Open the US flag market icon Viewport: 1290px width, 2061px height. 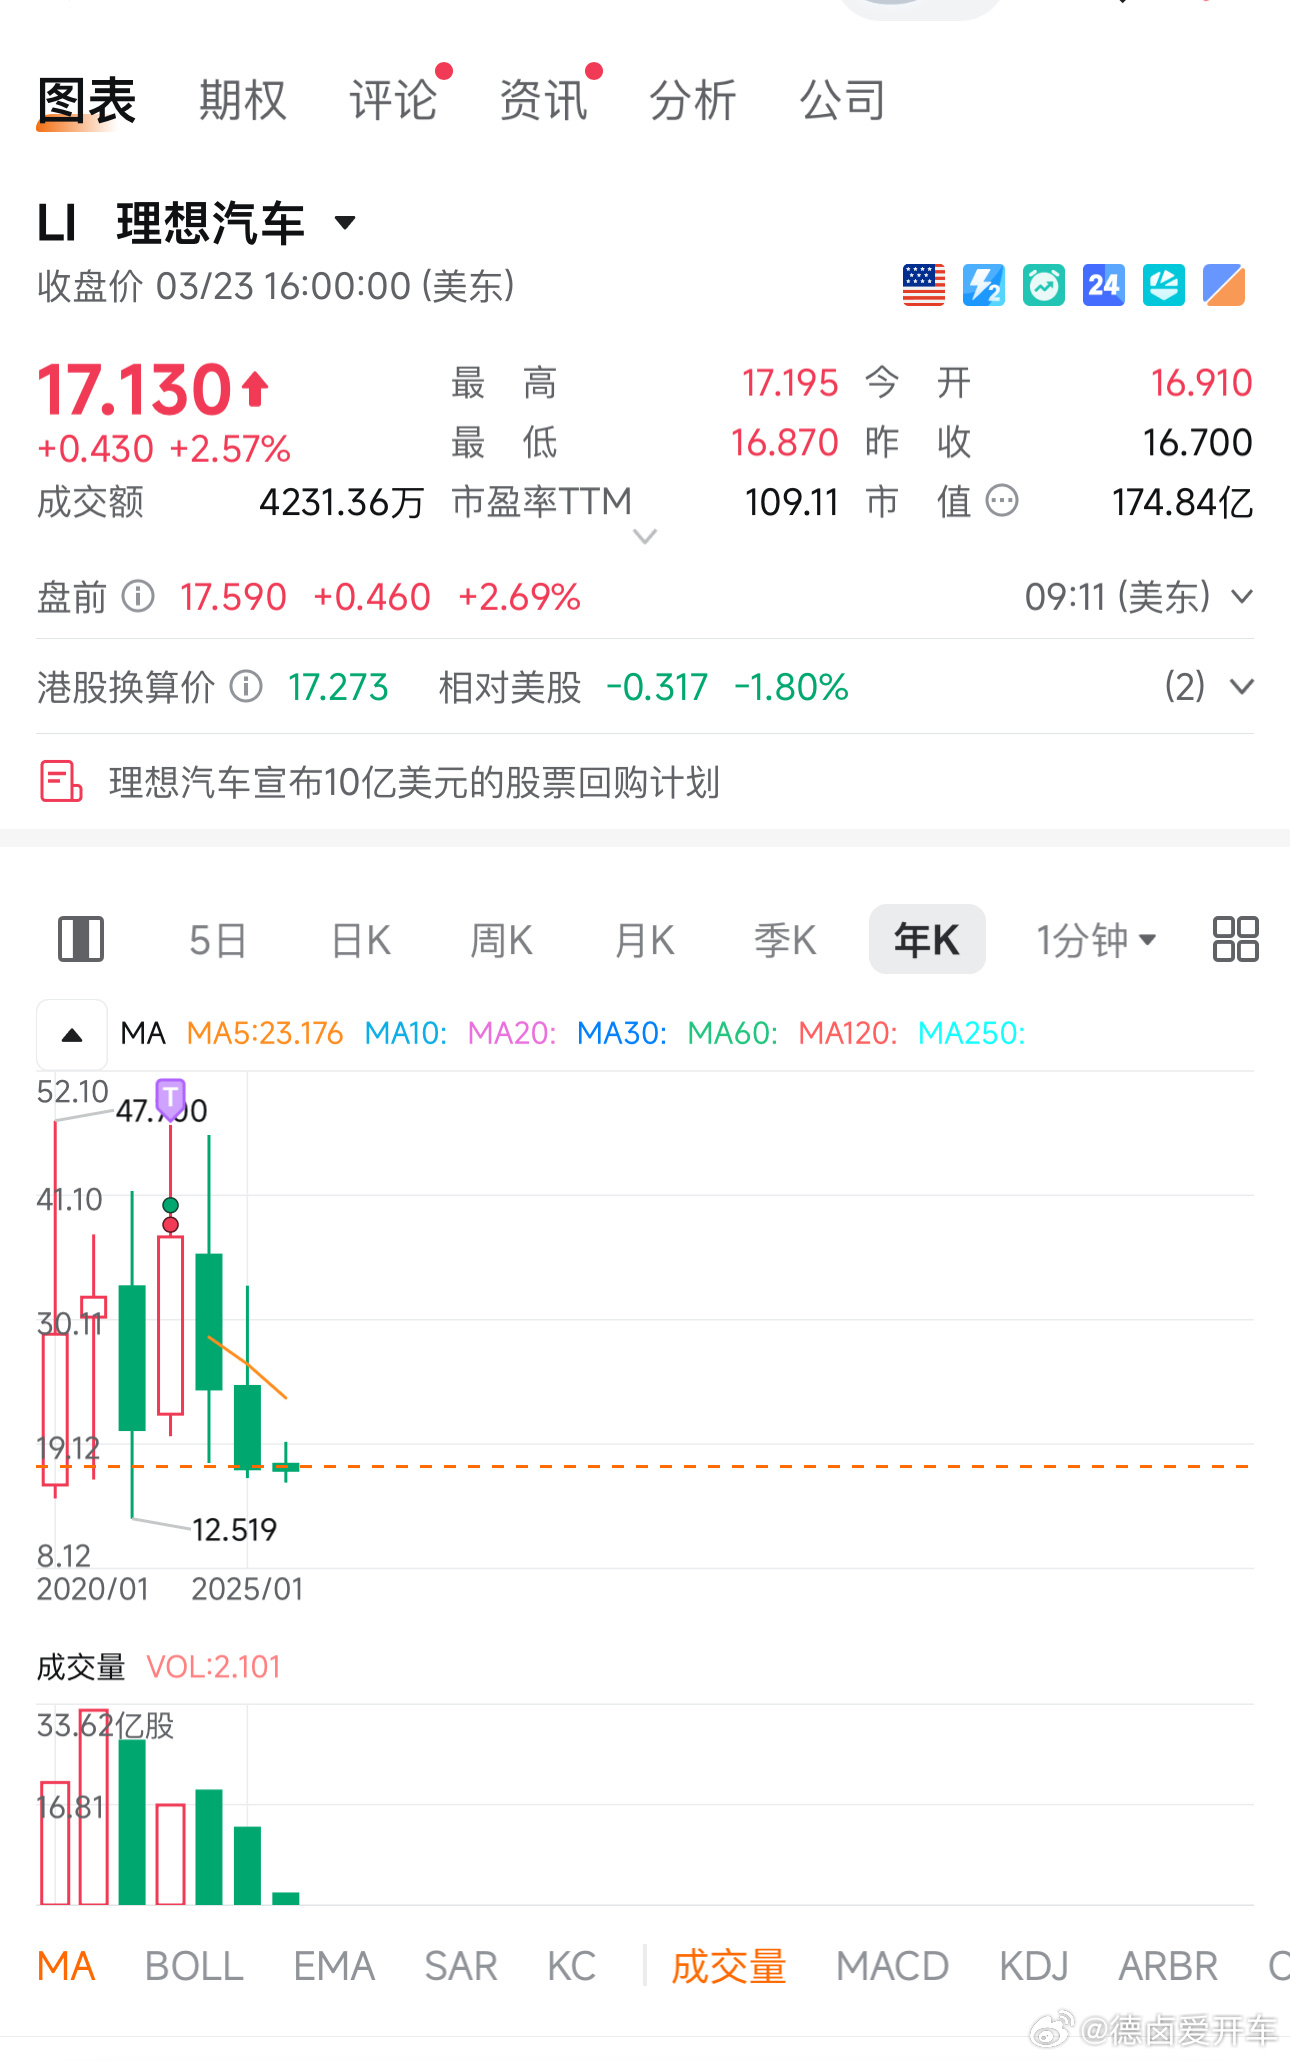[923, 286]
